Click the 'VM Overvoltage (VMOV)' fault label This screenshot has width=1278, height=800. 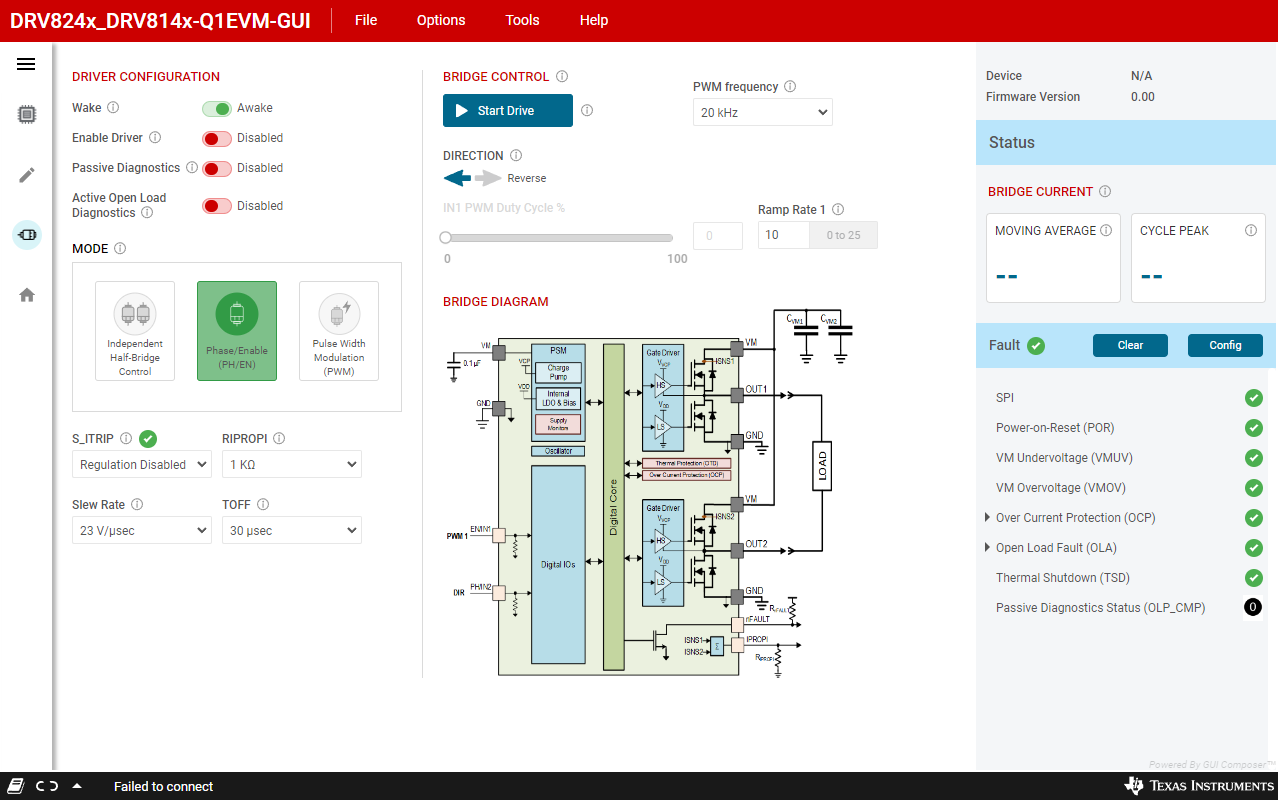pos(1062,488)
